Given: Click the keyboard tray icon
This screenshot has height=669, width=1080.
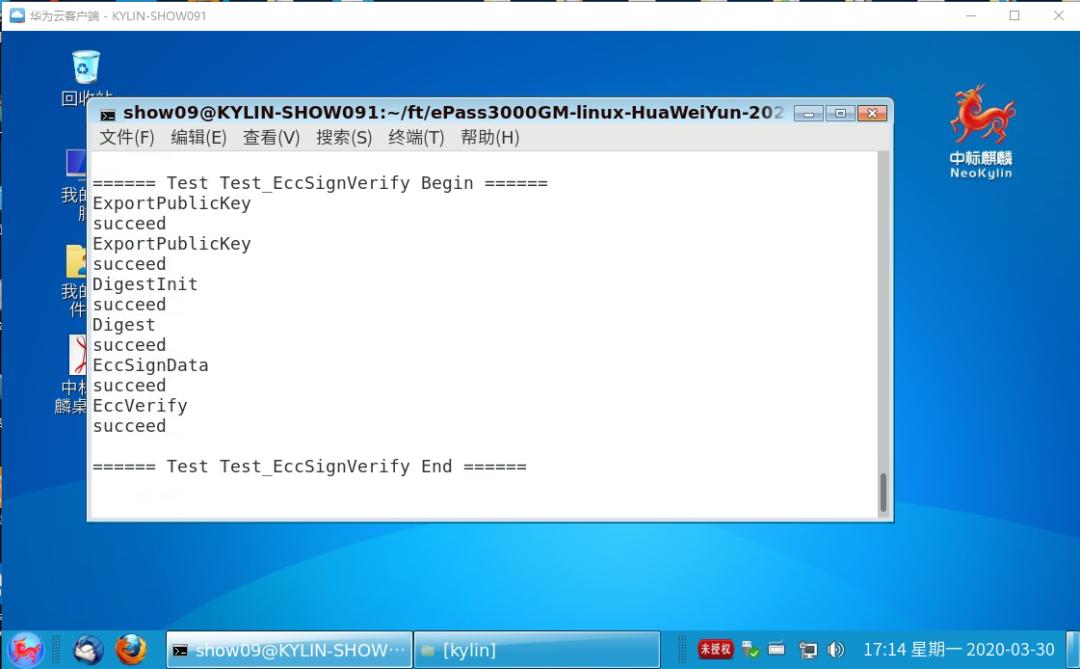Looking at the screenshot, I should click(777, 649).
